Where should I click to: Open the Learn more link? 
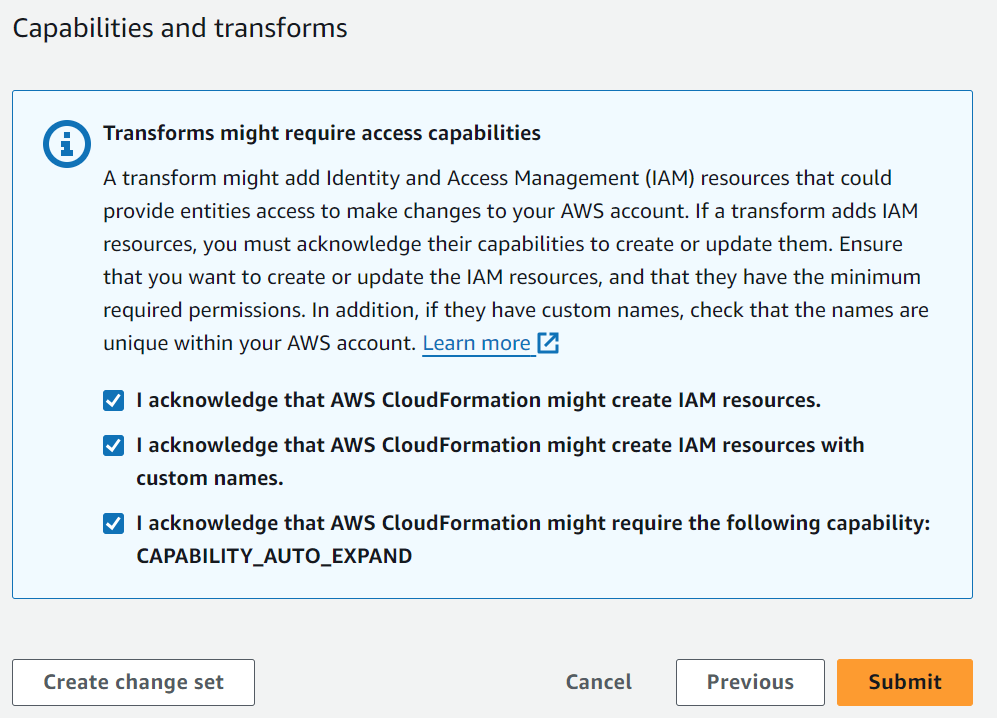[x=477, y=343]
